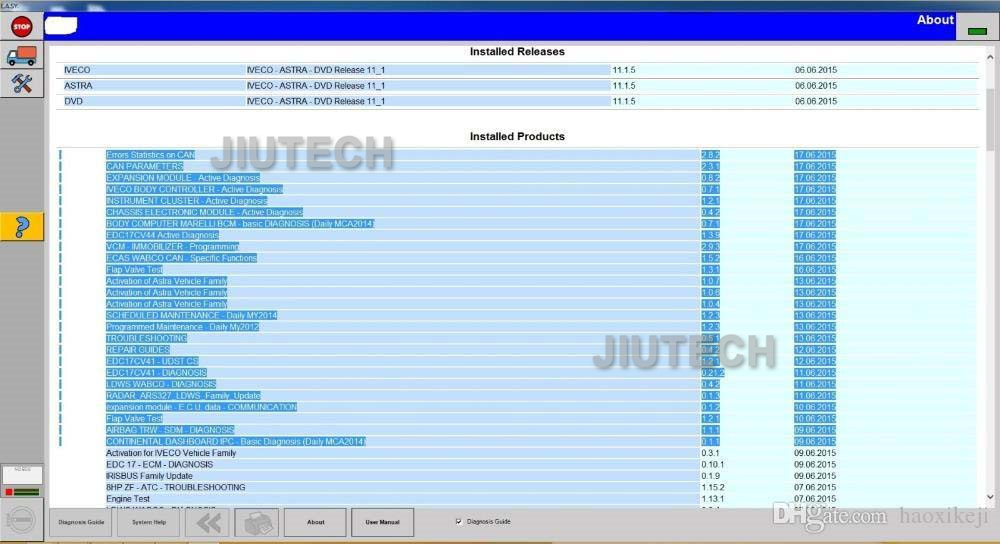Select 'INSTRUMENT CLUSTER - Active Diagnosis' row
This screenshot has width=1000, height=544.
coord(517,201)
